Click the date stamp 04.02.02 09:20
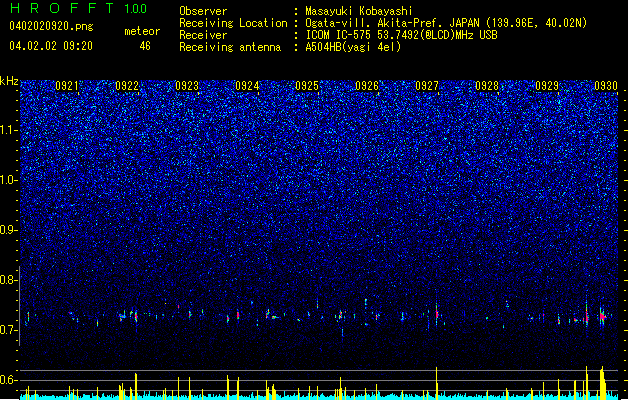This screenshot has width=629, height=400. tap(51, 46)
